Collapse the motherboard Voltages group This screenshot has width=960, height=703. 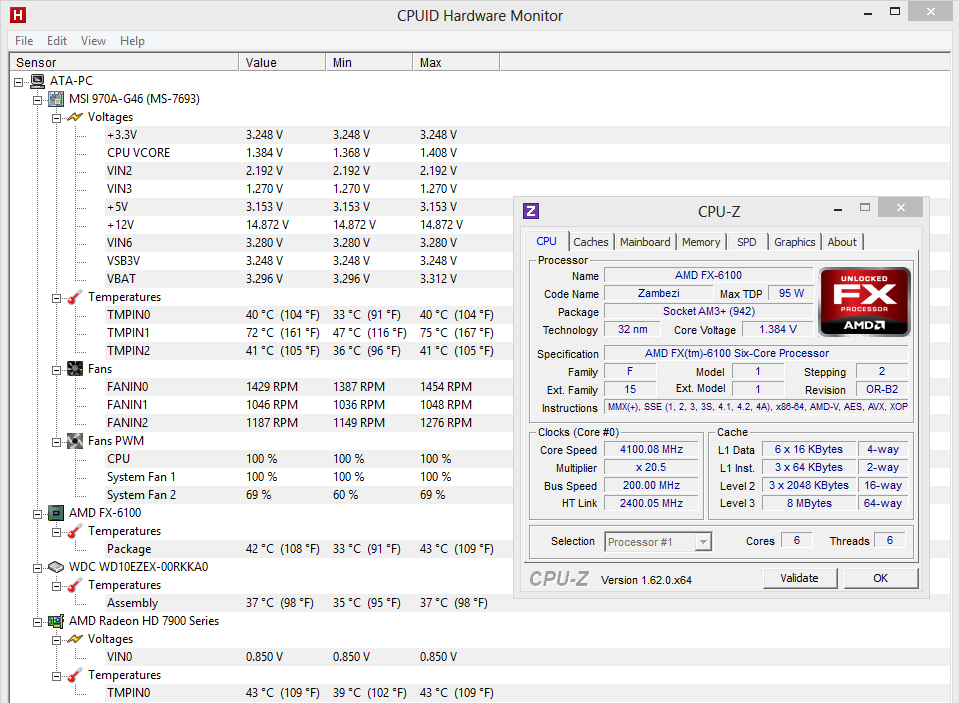56,118
